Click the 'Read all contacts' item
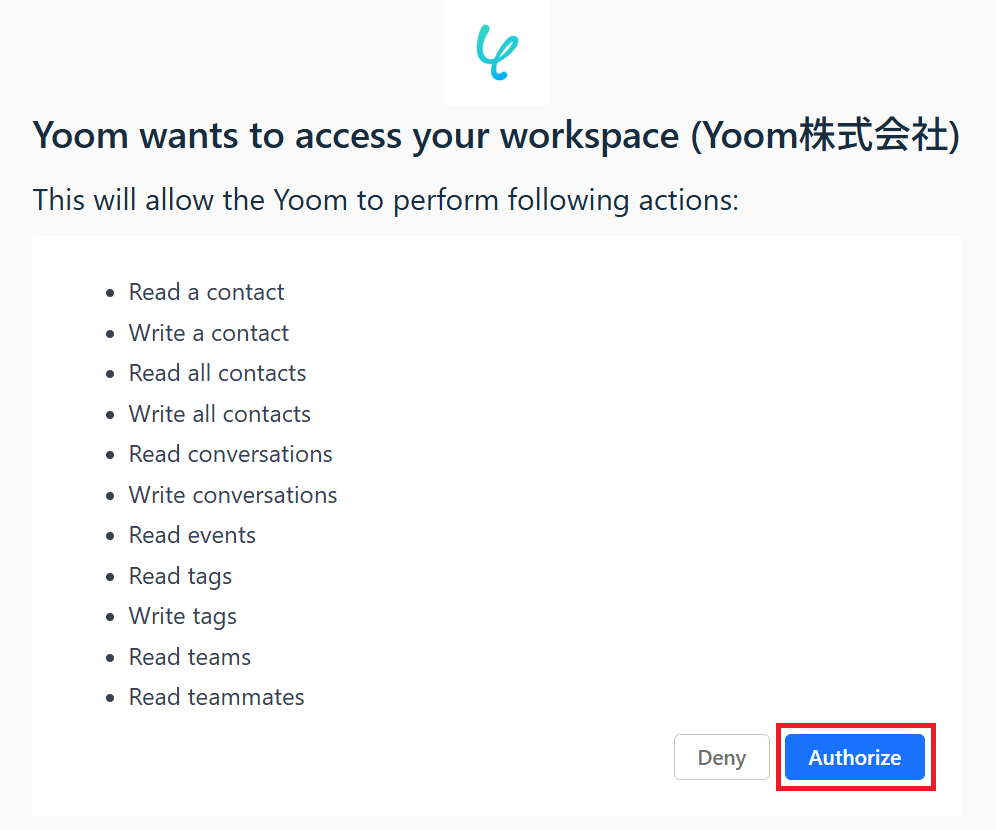The height and width of the screenshot is (830, 996). point(217,373)
